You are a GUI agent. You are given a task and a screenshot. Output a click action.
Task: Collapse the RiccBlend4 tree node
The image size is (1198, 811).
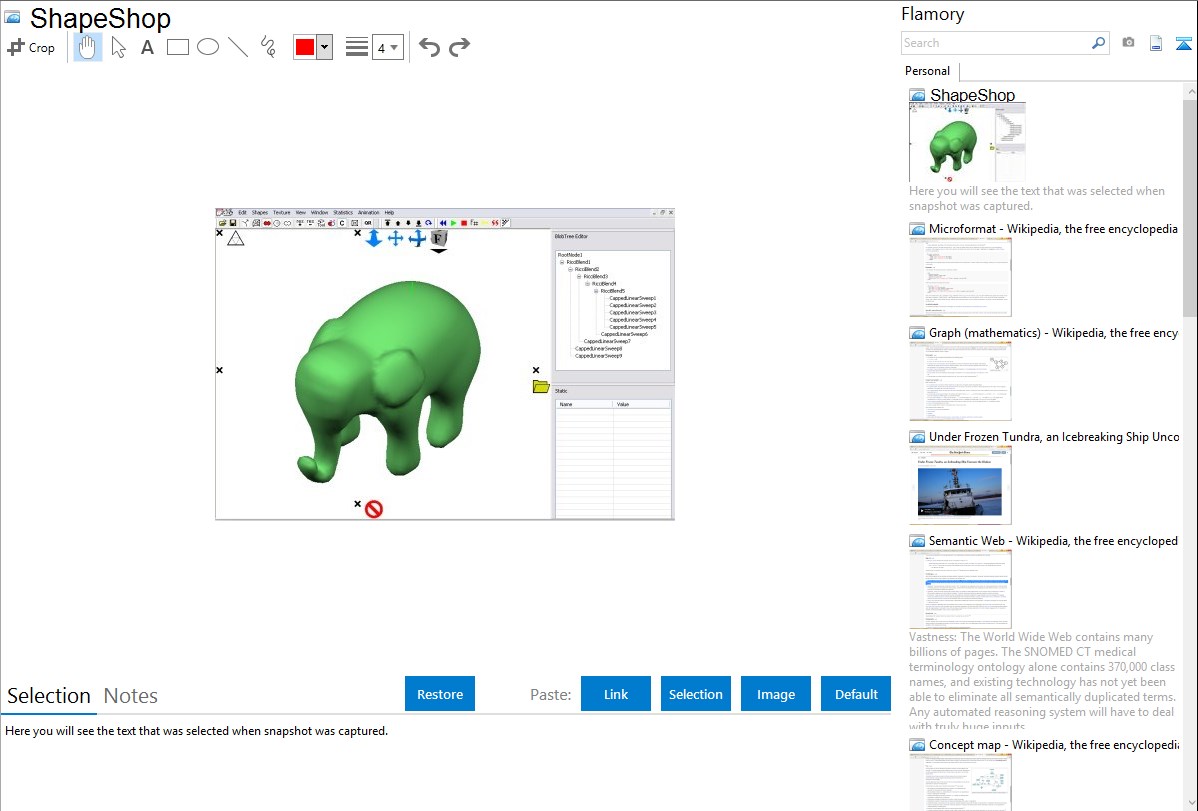tap(588, 284)
